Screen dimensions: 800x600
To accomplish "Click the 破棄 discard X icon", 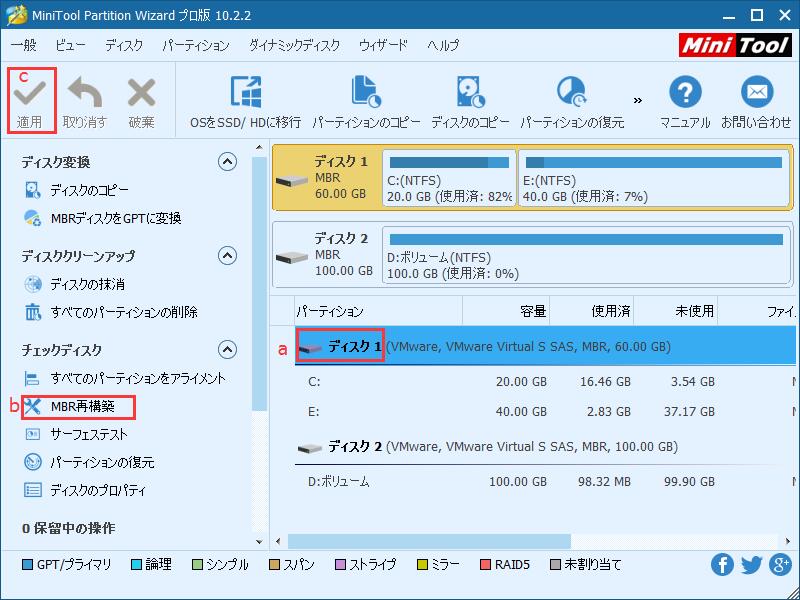I will 141,93.
